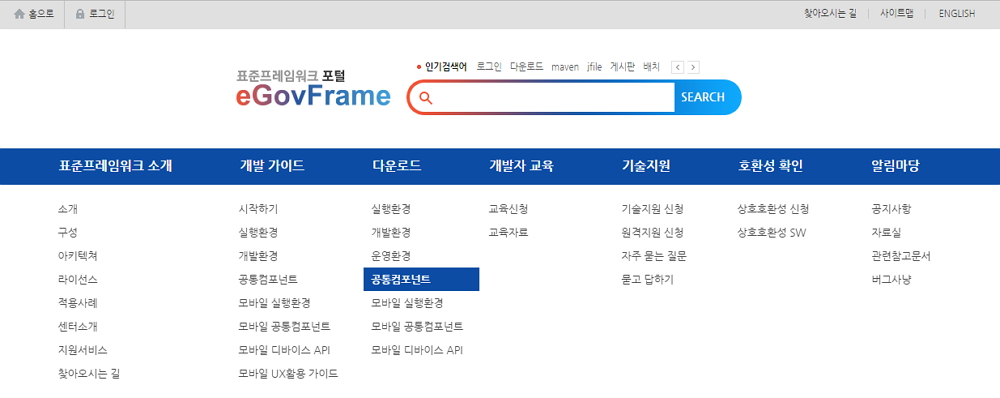Click the eGovFrame portal logo
The height and width of the screenshot is (398, 1000).
(313, 88)
